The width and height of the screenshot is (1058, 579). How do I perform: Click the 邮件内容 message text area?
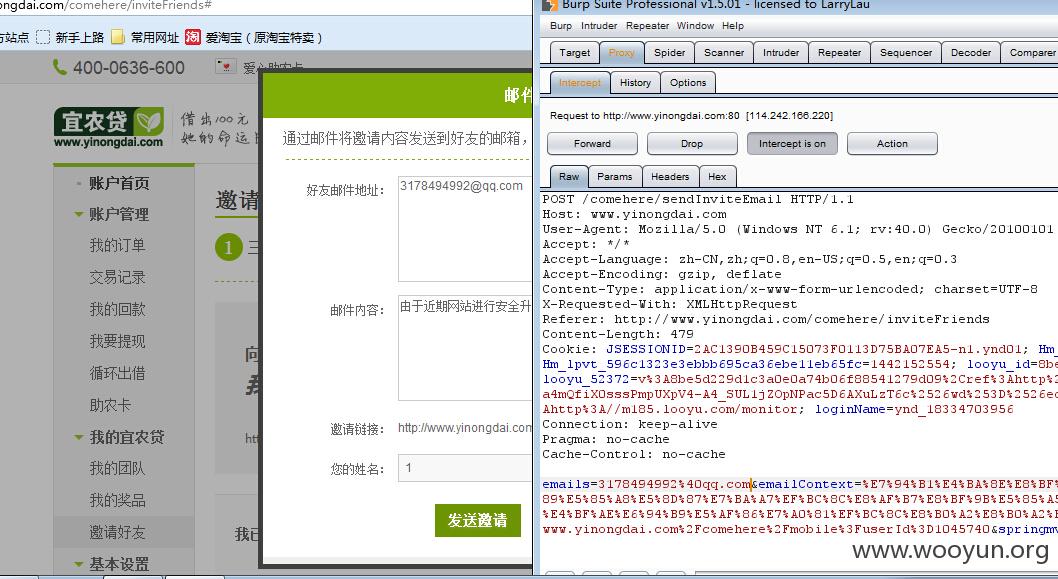point(465,348)
